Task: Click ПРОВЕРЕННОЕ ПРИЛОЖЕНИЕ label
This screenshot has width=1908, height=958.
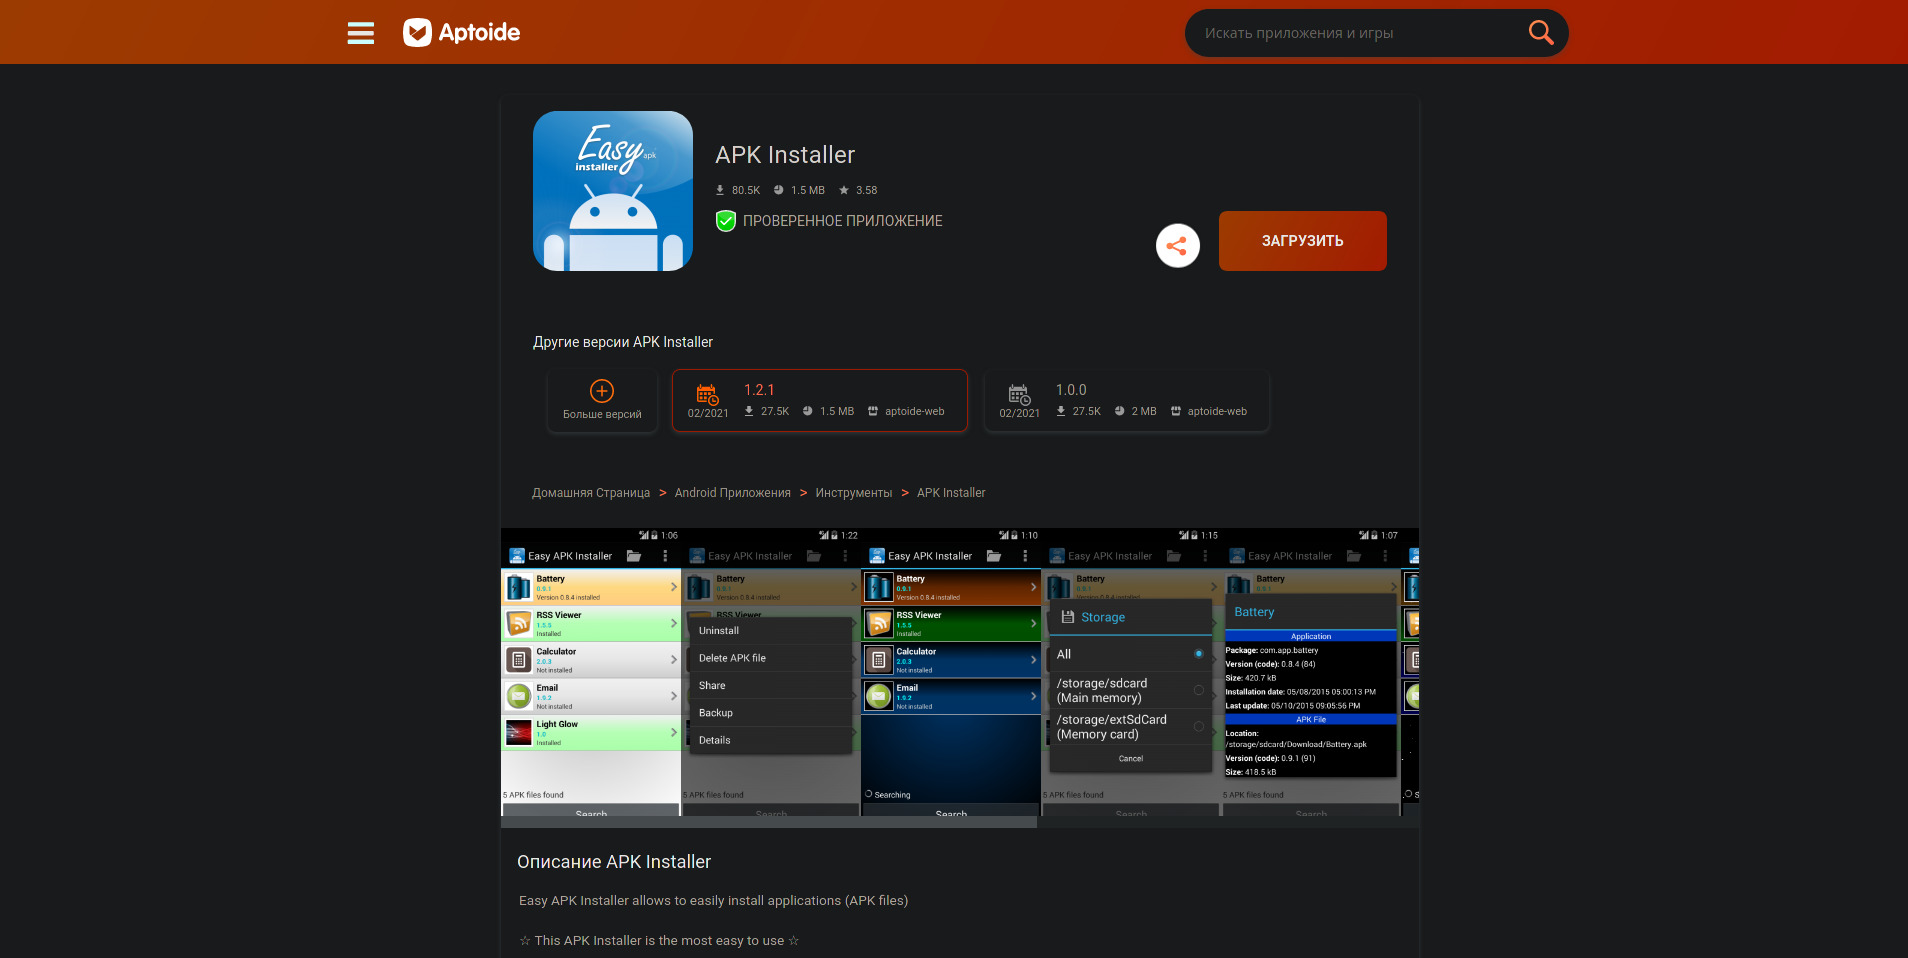Action: coord(843,221)
